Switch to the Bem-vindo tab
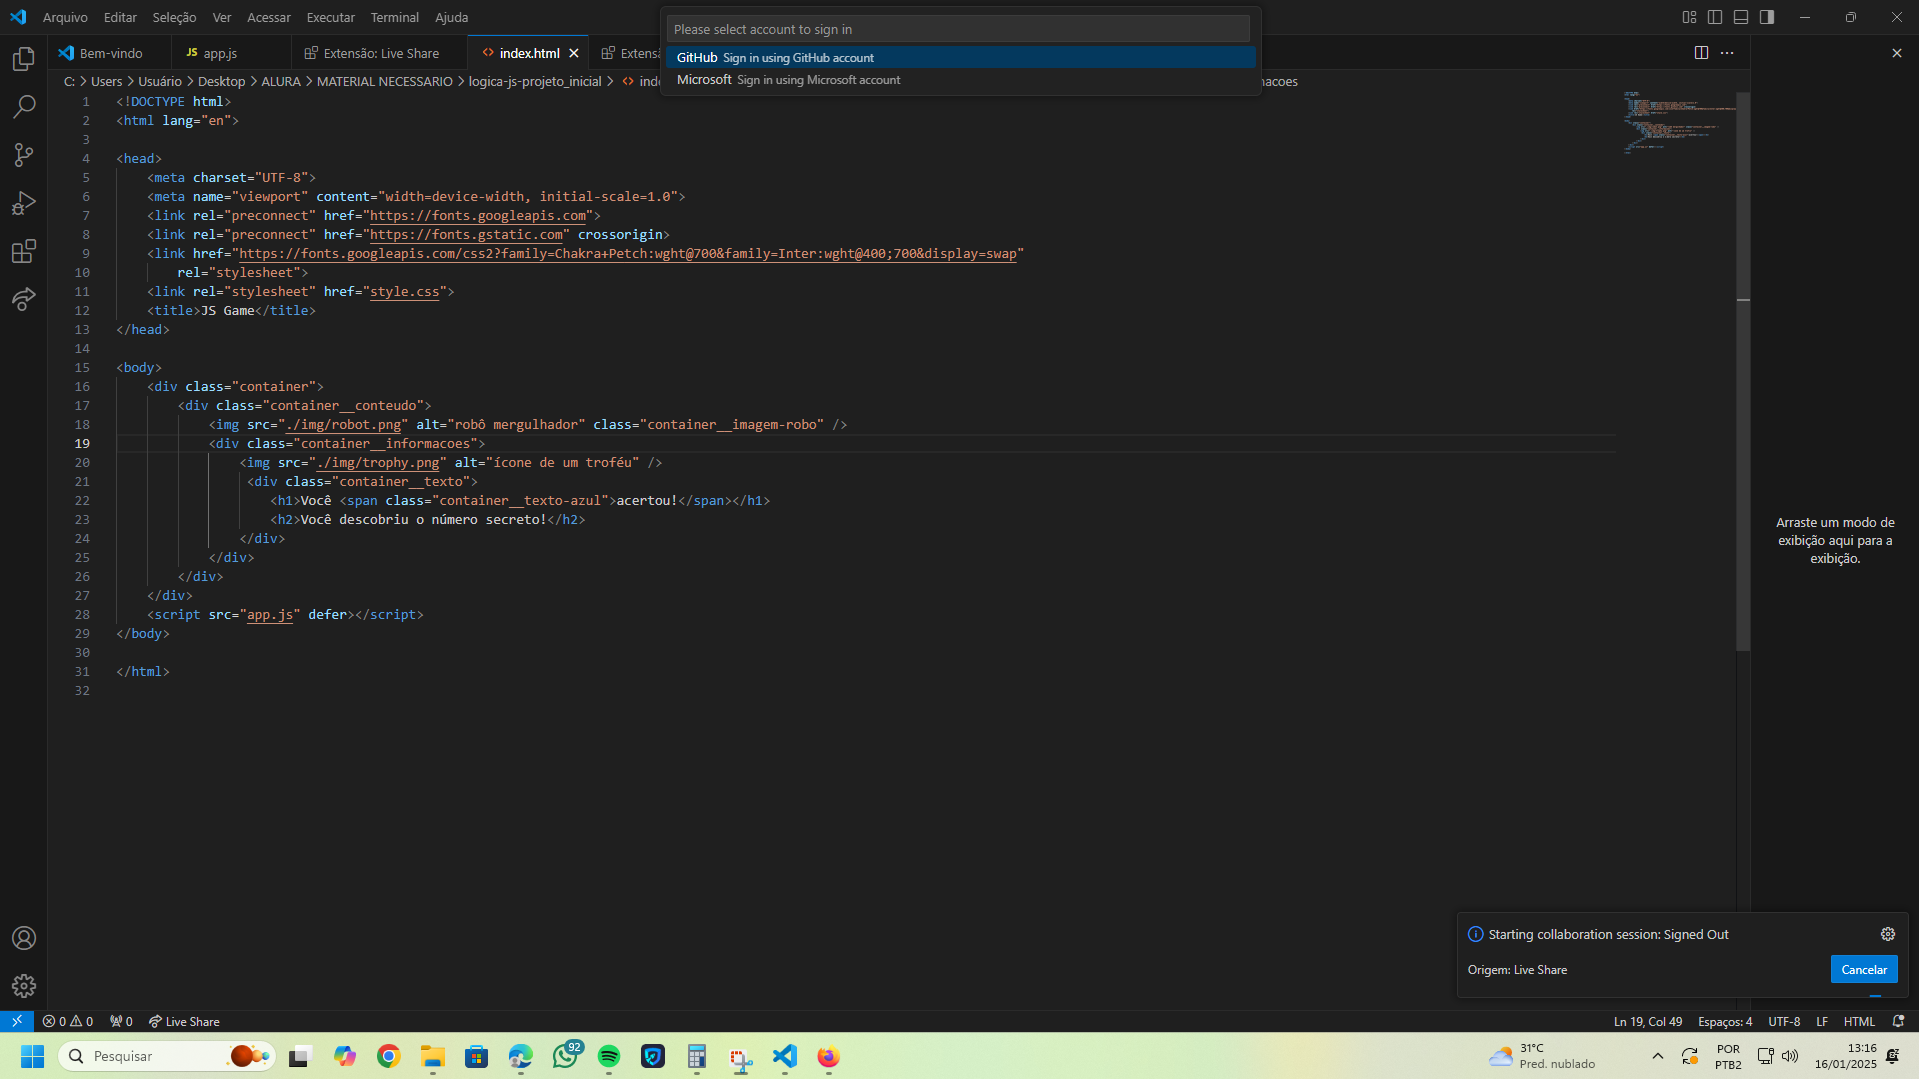This screenshot has height=1079, width=1919. 110,53
